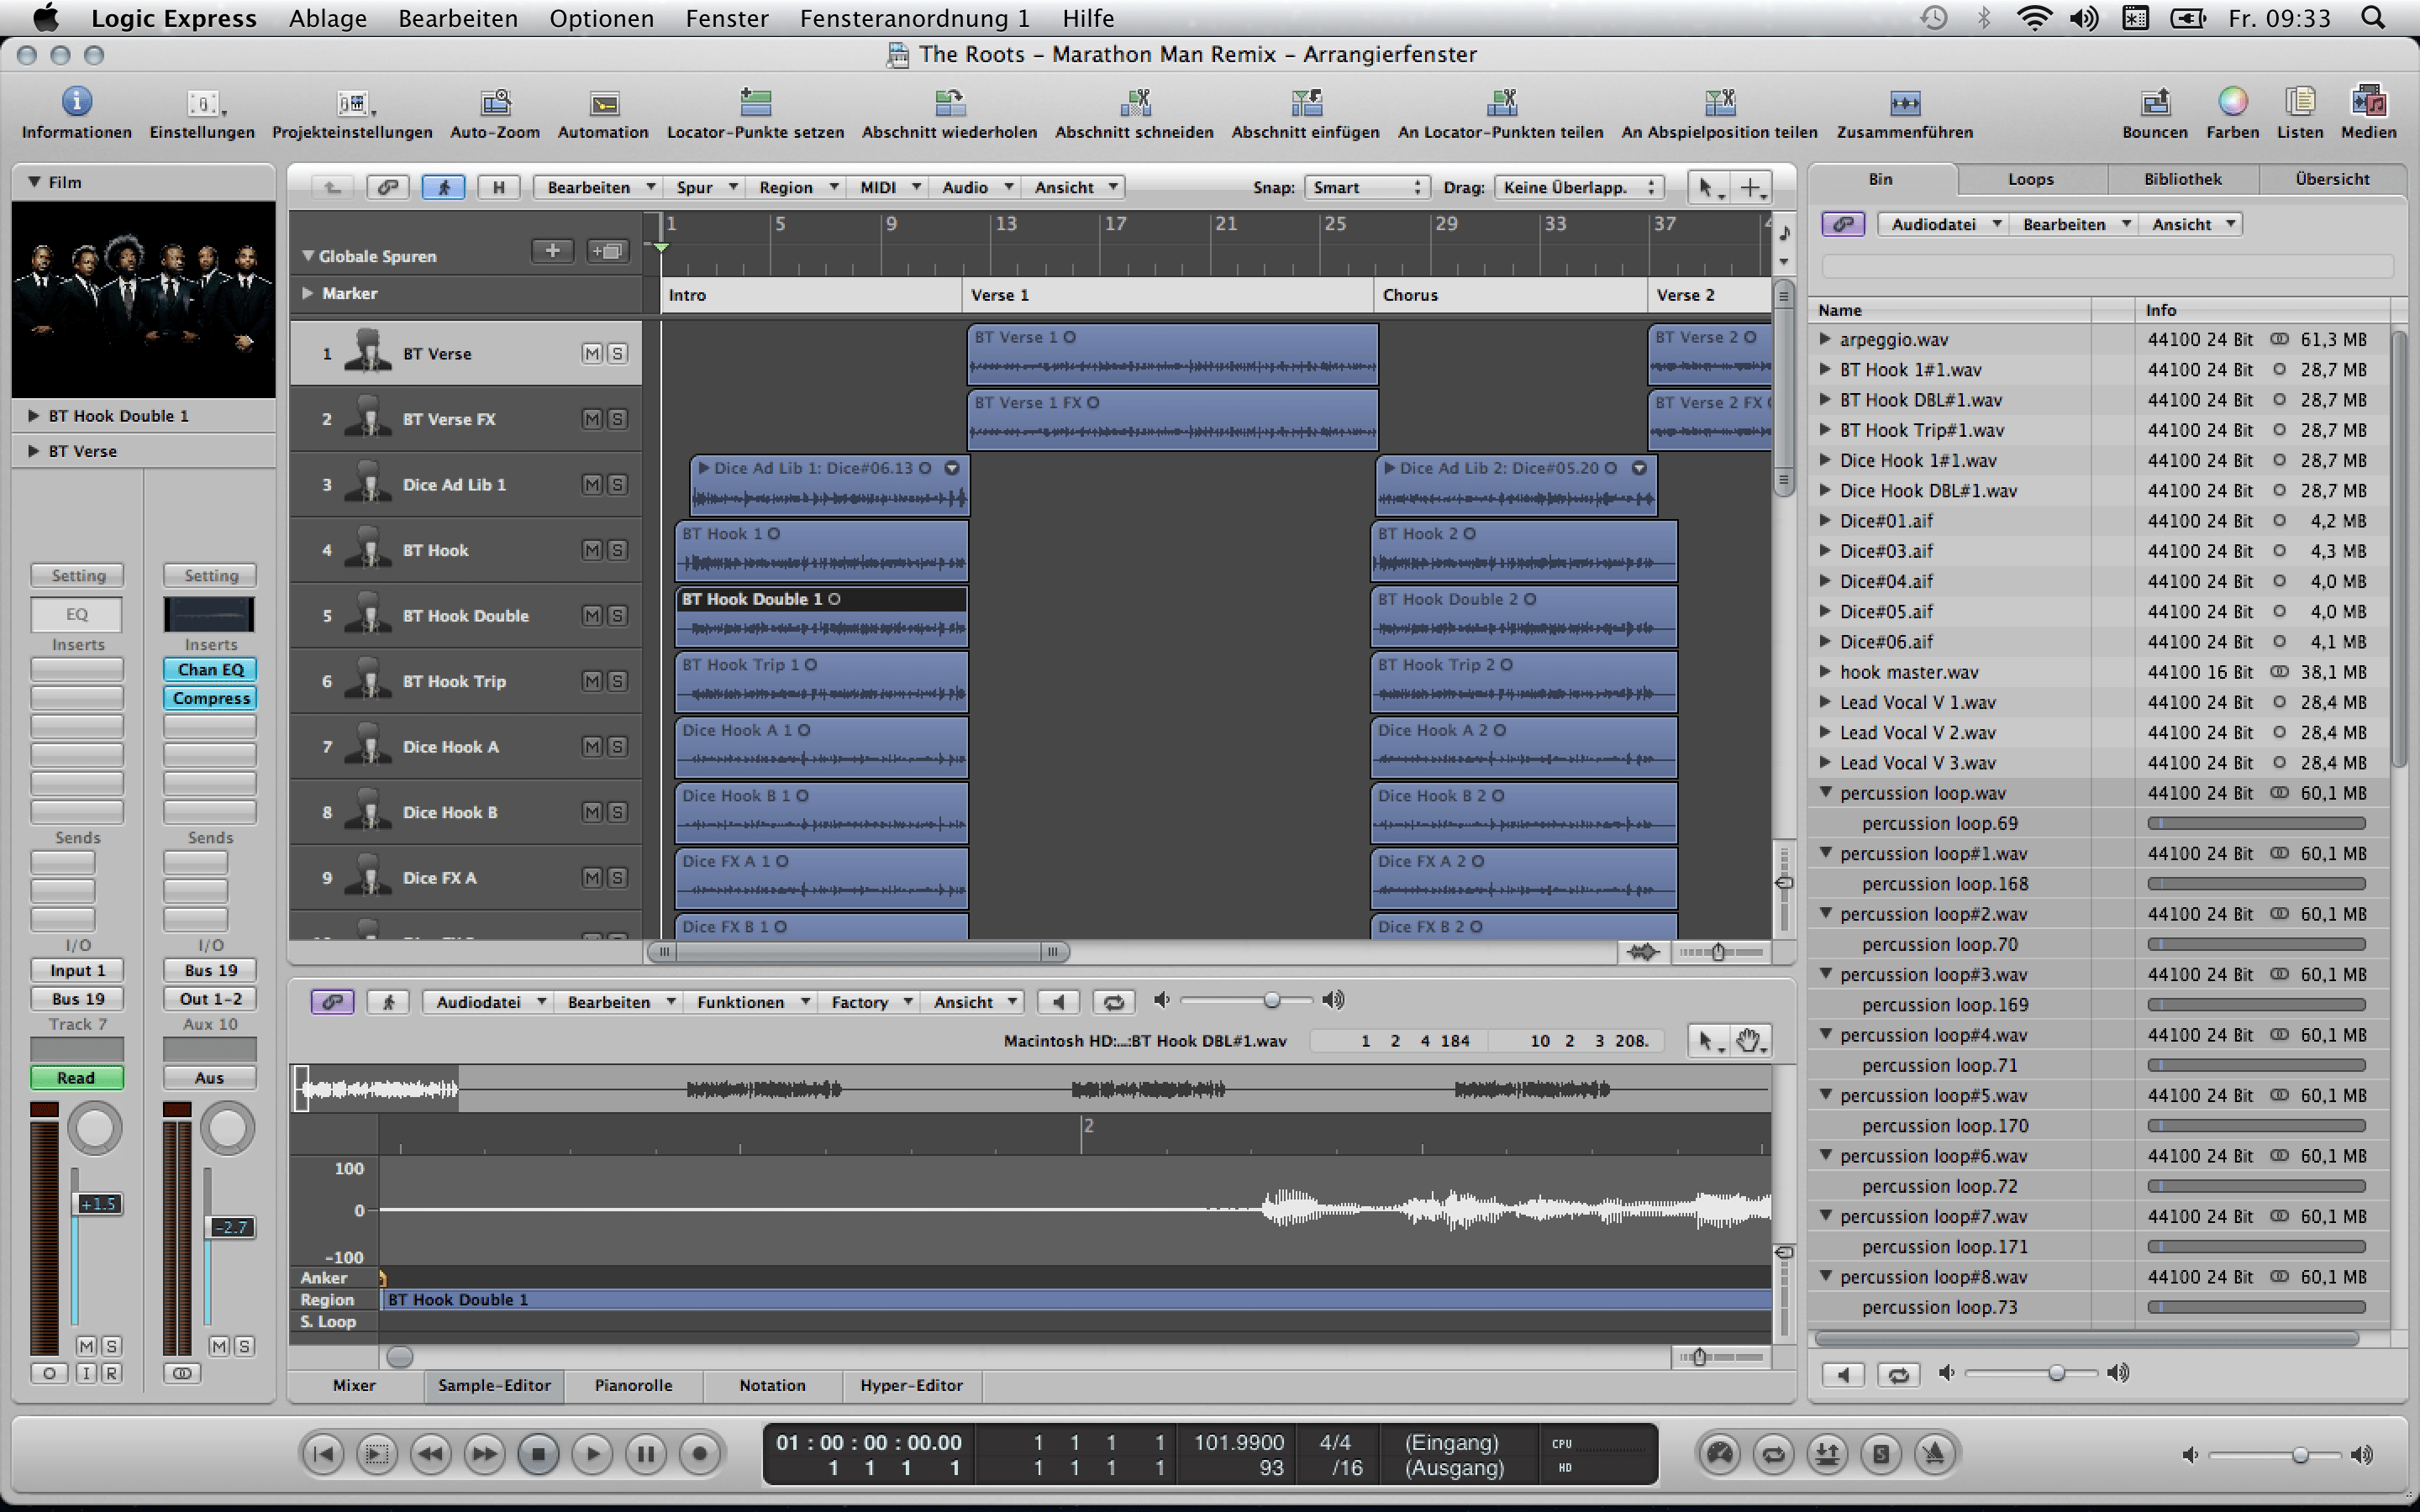The height and width of the screenshot is (1512, 2420).
Task: Click Abschnitt schneiden icon
Action: coord(1134,102)
